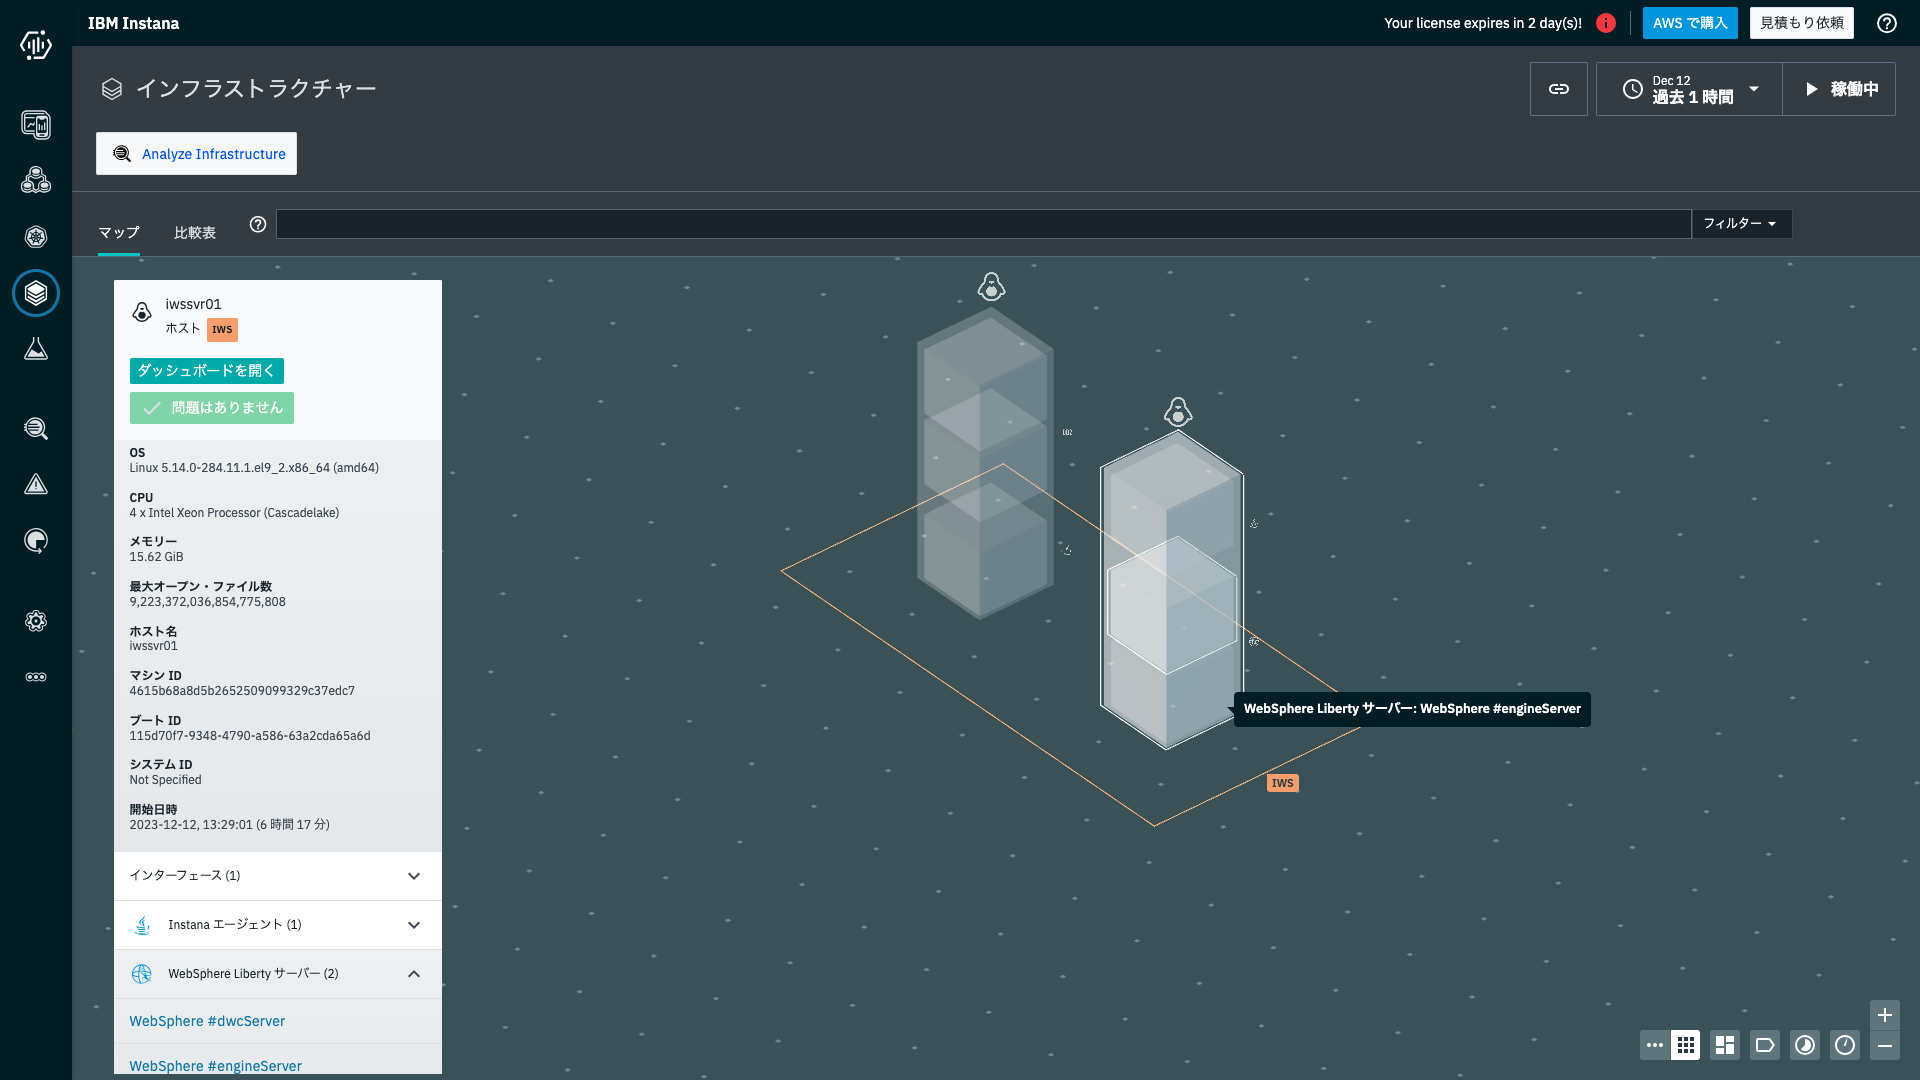This screenshot has height=1080, width=1920.
Task: Click the pie chart icon in map toolbar
Action: pyautogui.click(x=1805, y=1045)
